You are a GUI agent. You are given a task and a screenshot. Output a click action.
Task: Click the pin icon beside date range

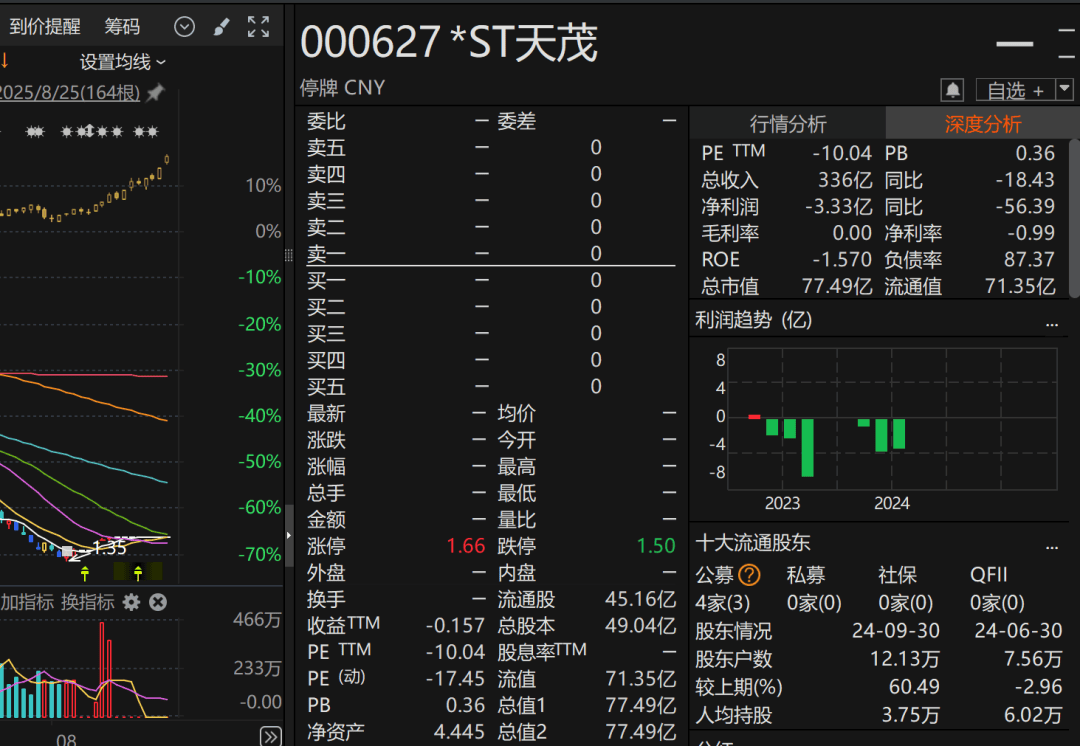(156, 92)
